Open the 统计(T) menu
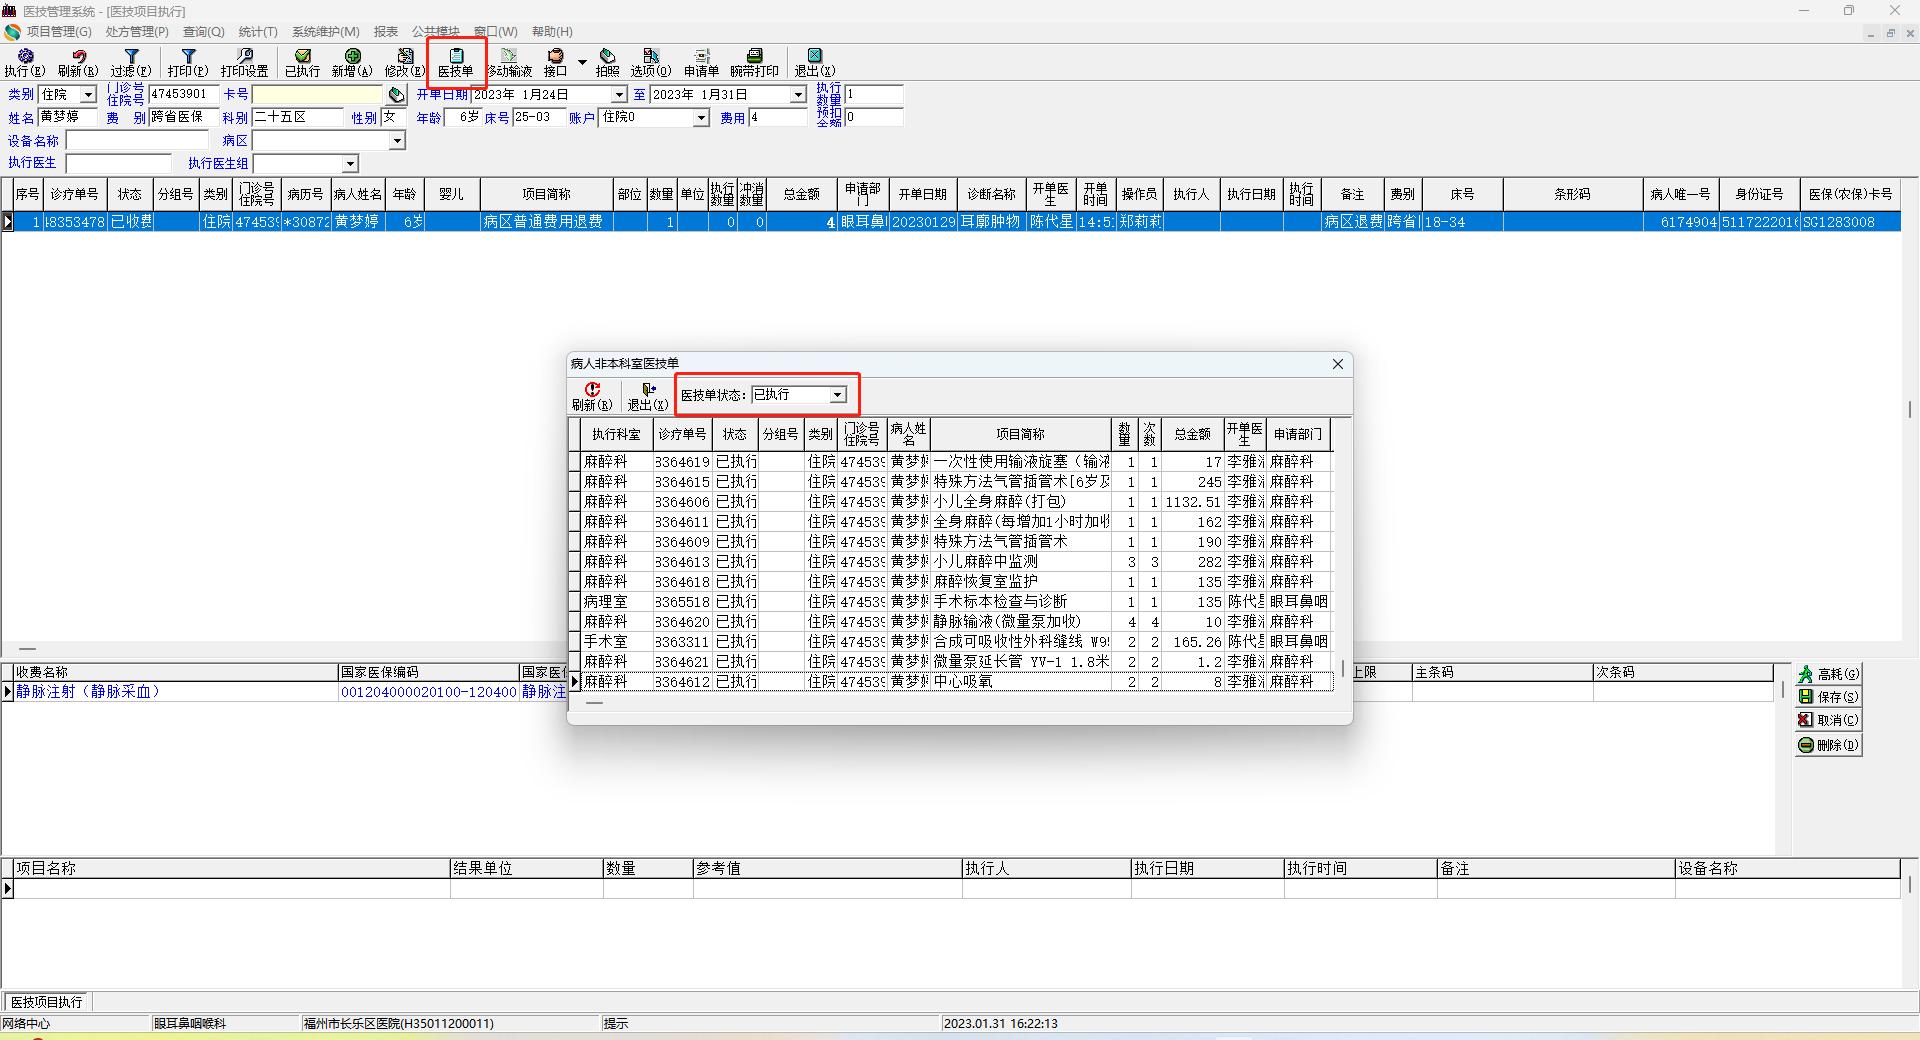 [x=258, y=32]
